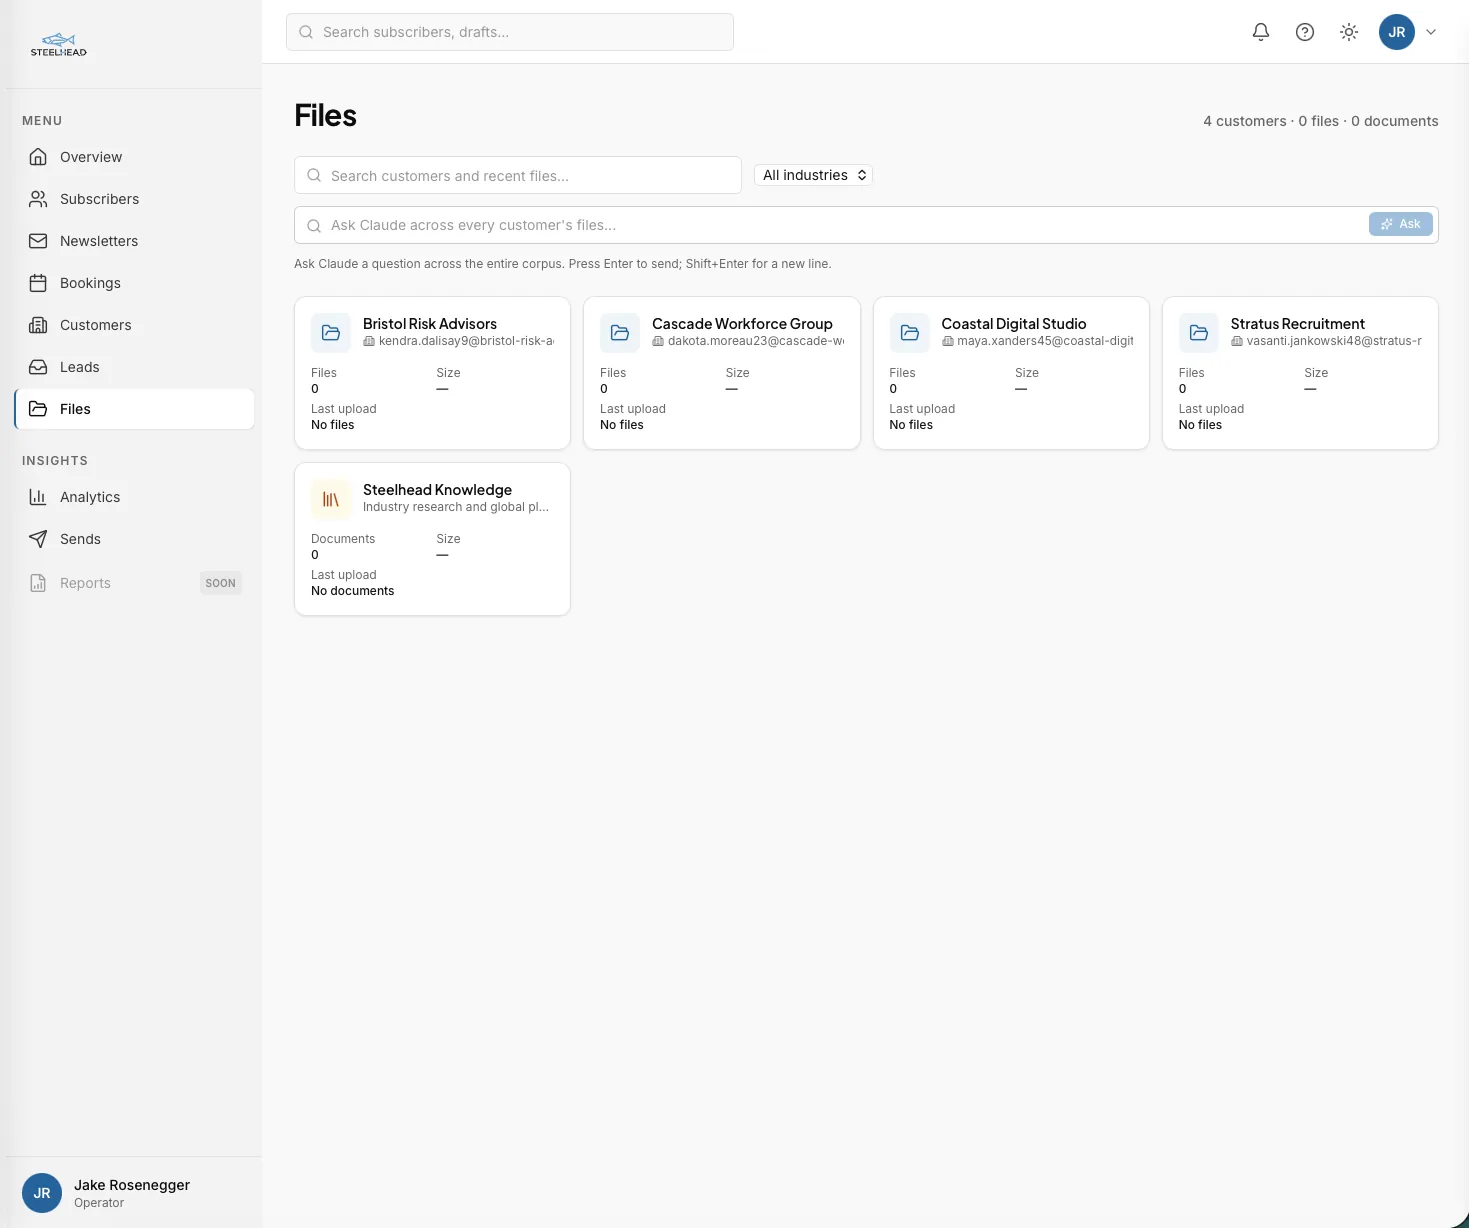This screenshot has height=1228, width=1469.
Task: Click the Stratus Recruitment folder icon
Action: [1199, 333]
